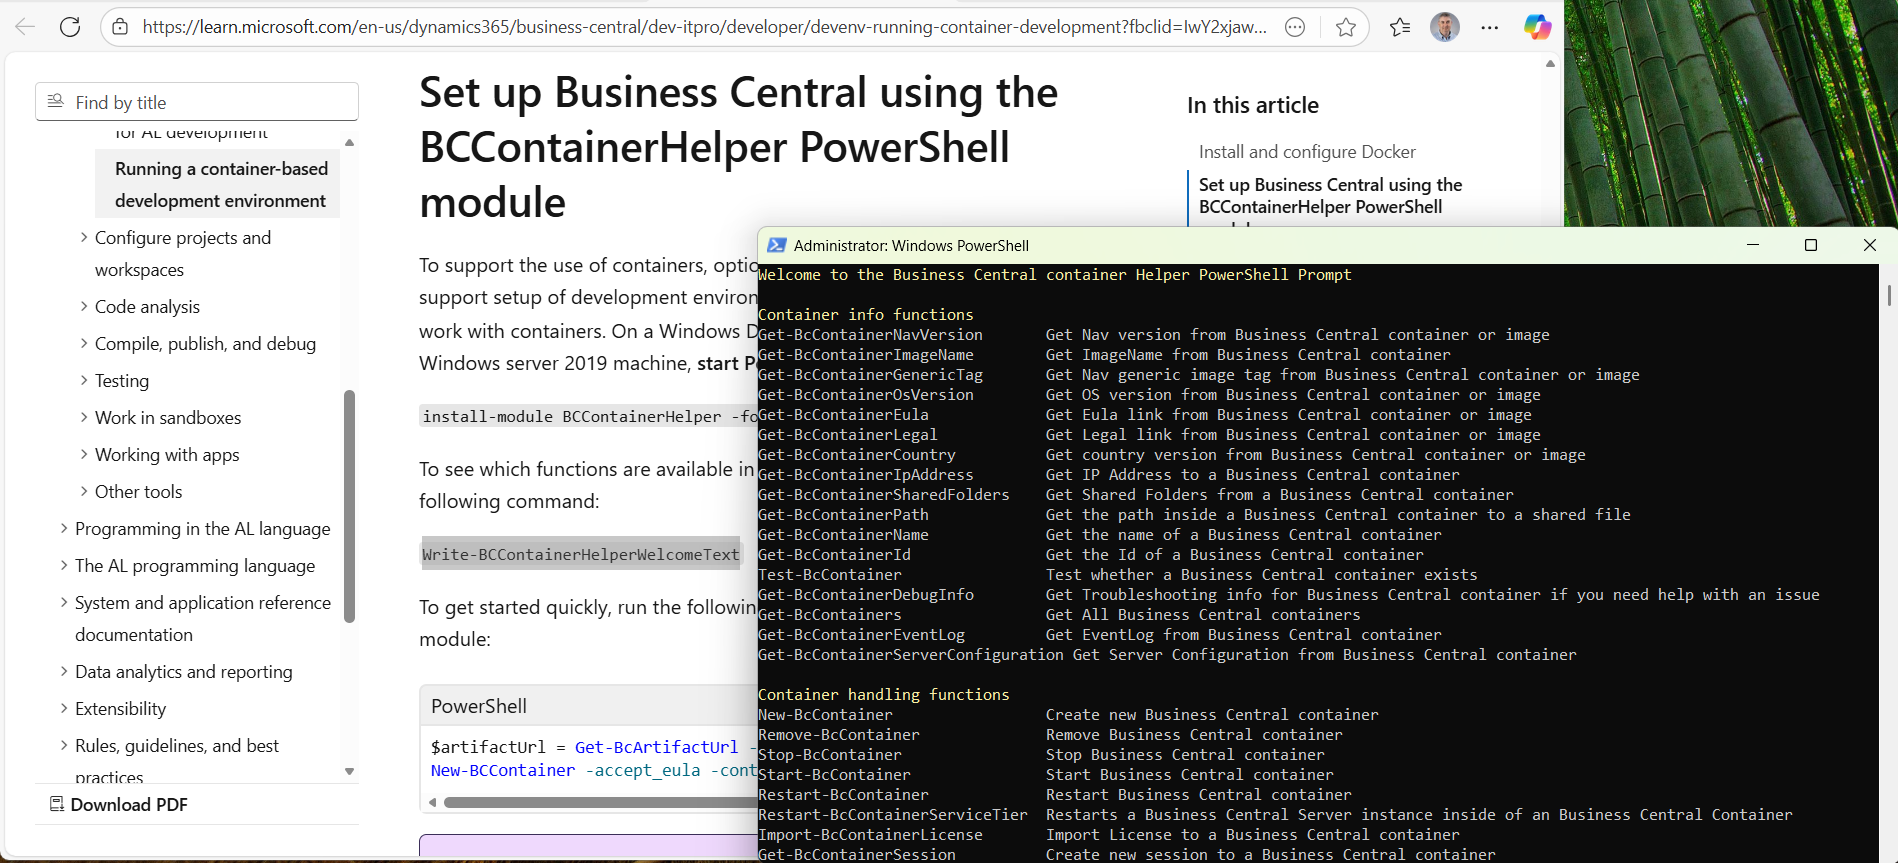Expand Compile, publish, and debug

pyautogui.click(x=84, y=344)
